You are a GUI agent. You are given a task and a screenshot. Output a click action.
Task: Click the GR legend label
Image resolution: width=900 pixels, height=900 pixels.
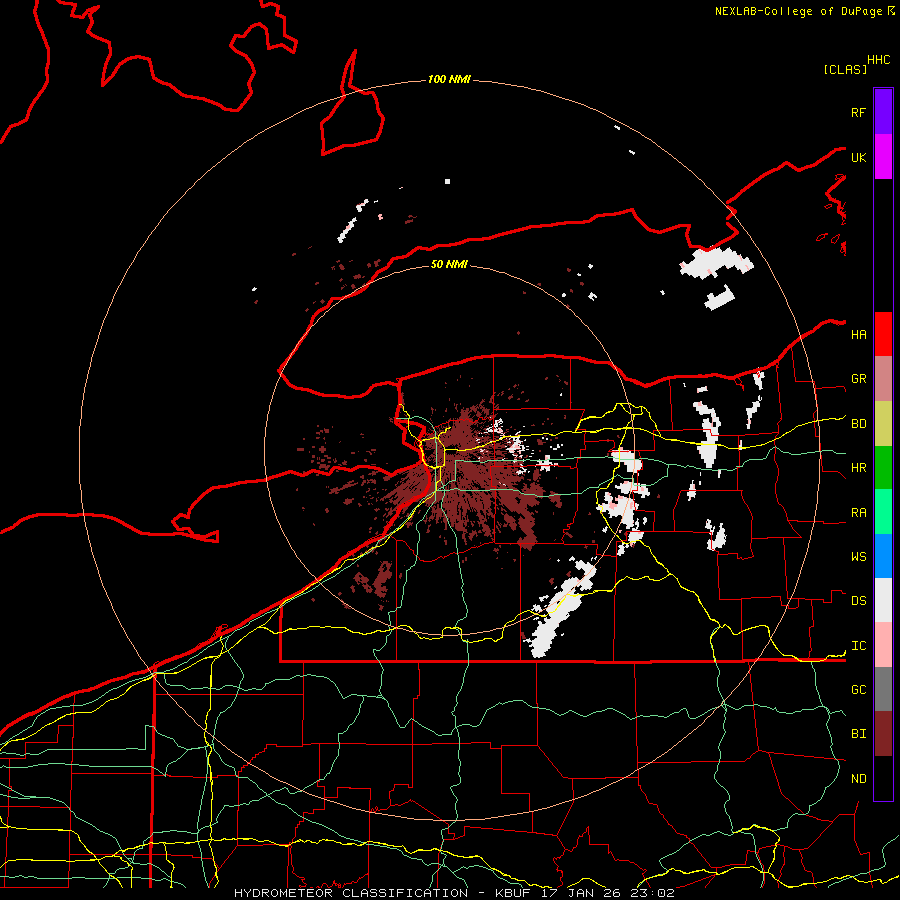click(x=858, y=379)
